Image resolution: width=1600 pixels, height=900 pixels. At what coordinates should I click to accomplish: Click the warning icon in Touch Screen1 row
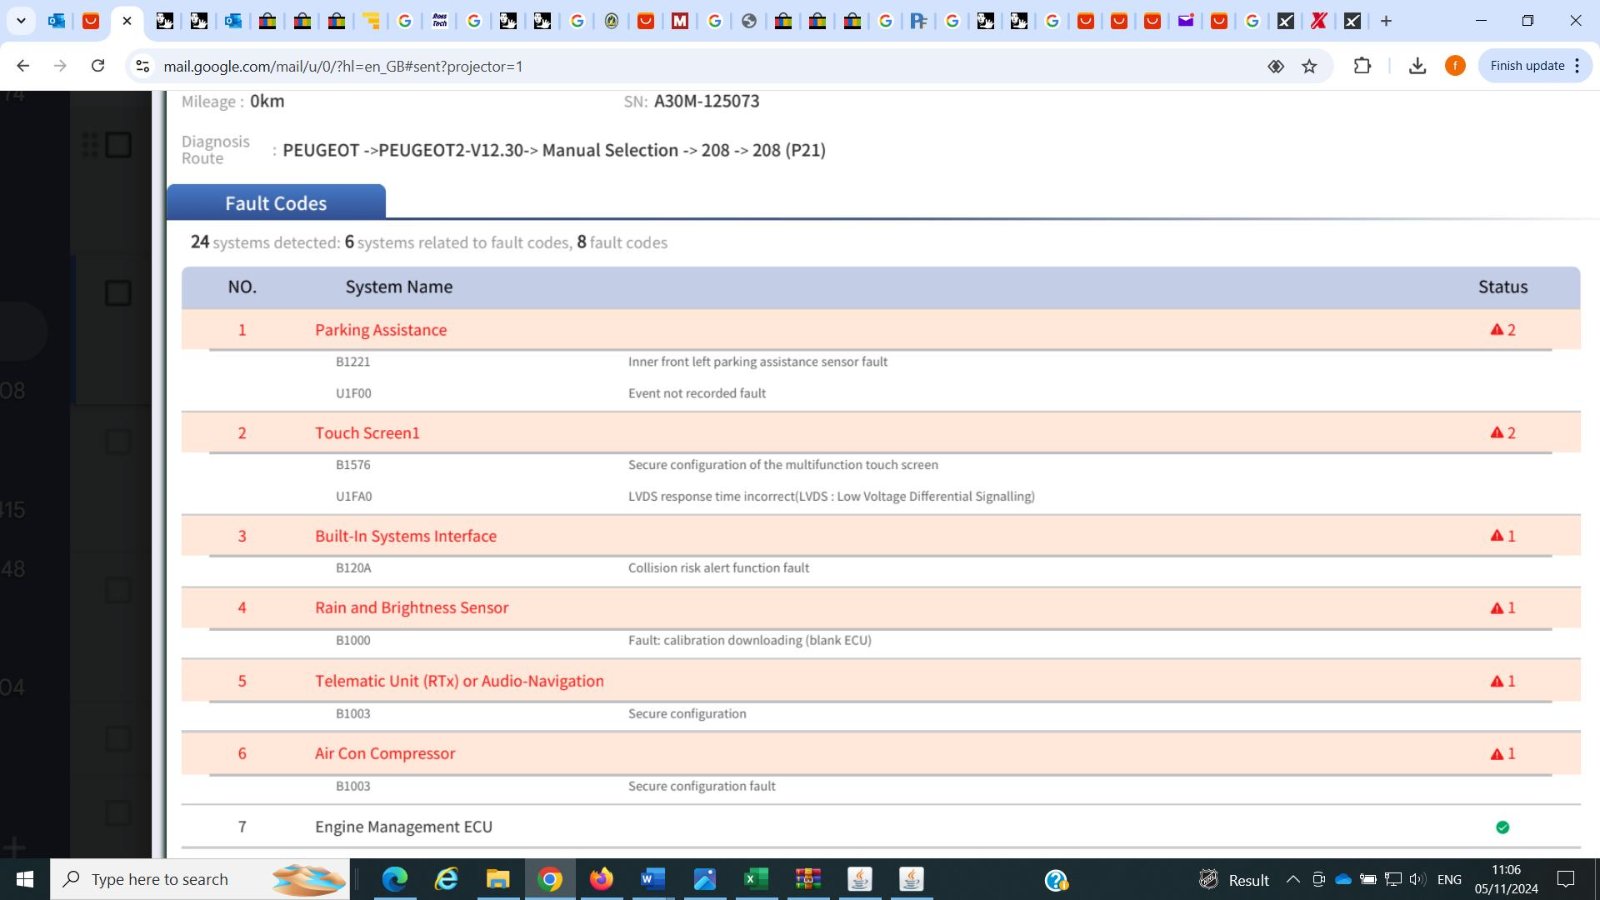pos(1497,432)
